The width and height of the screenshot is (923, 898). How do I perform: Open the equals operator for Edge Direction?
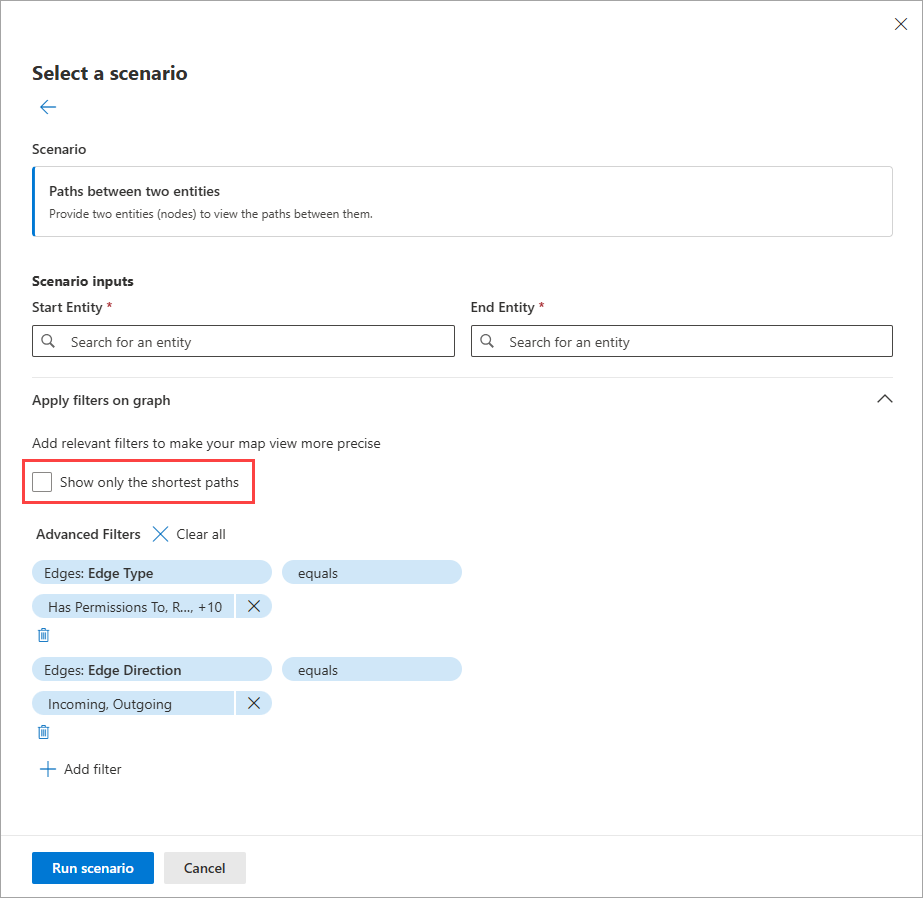click(x=371, y=670)
